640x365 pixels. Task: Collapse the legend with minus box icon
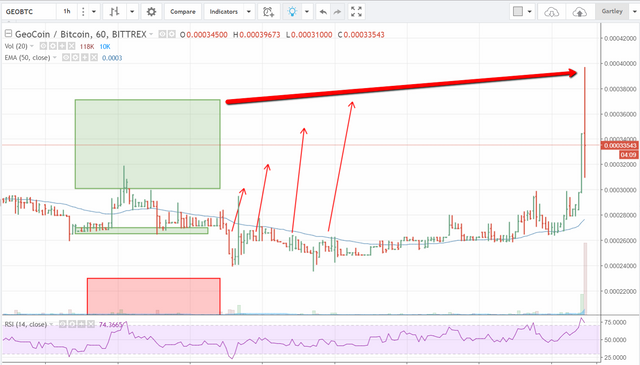click(x=8, y=33)
